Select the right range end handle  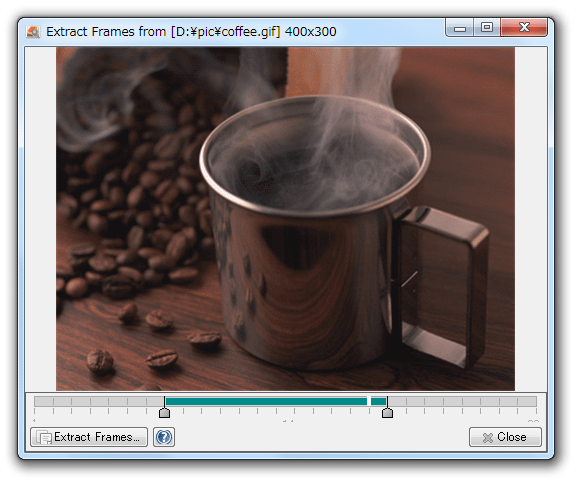pos(387,413)
